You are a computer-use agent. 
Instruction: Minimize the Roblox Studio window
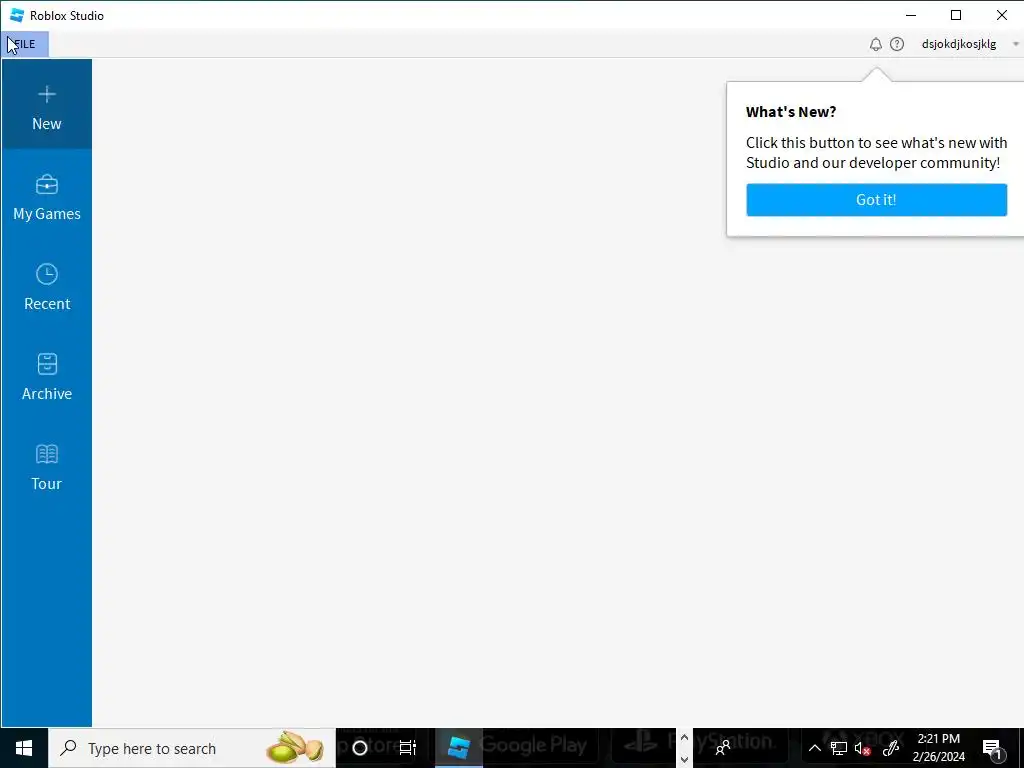click(x=911, y=15)
